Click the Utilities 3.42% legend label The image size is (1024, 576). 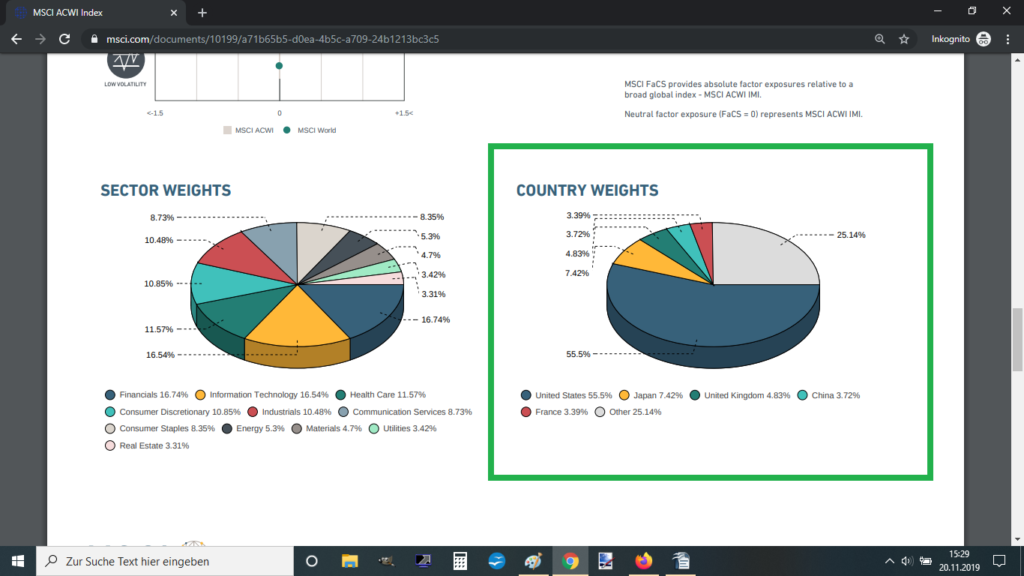pyautogui.click(x=409, y=429)
